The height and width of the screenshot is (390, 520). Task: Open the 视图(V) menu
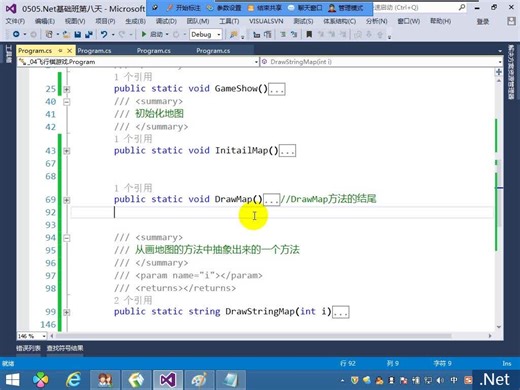click(75, 21)
